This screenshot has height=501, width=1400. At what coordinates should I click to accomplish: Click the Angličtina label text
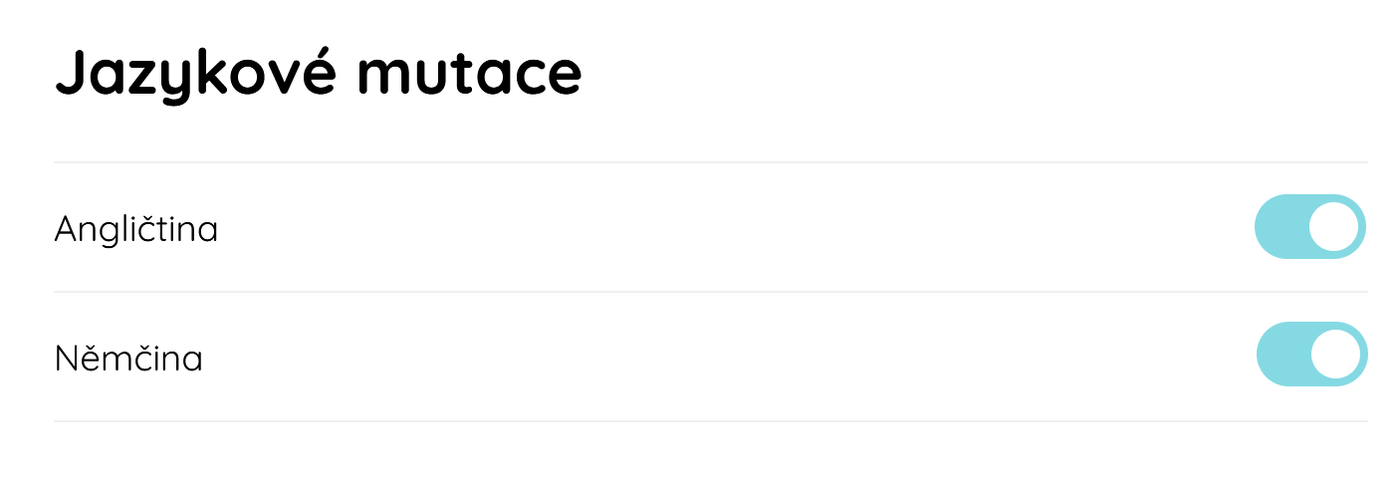coord(136,229)
